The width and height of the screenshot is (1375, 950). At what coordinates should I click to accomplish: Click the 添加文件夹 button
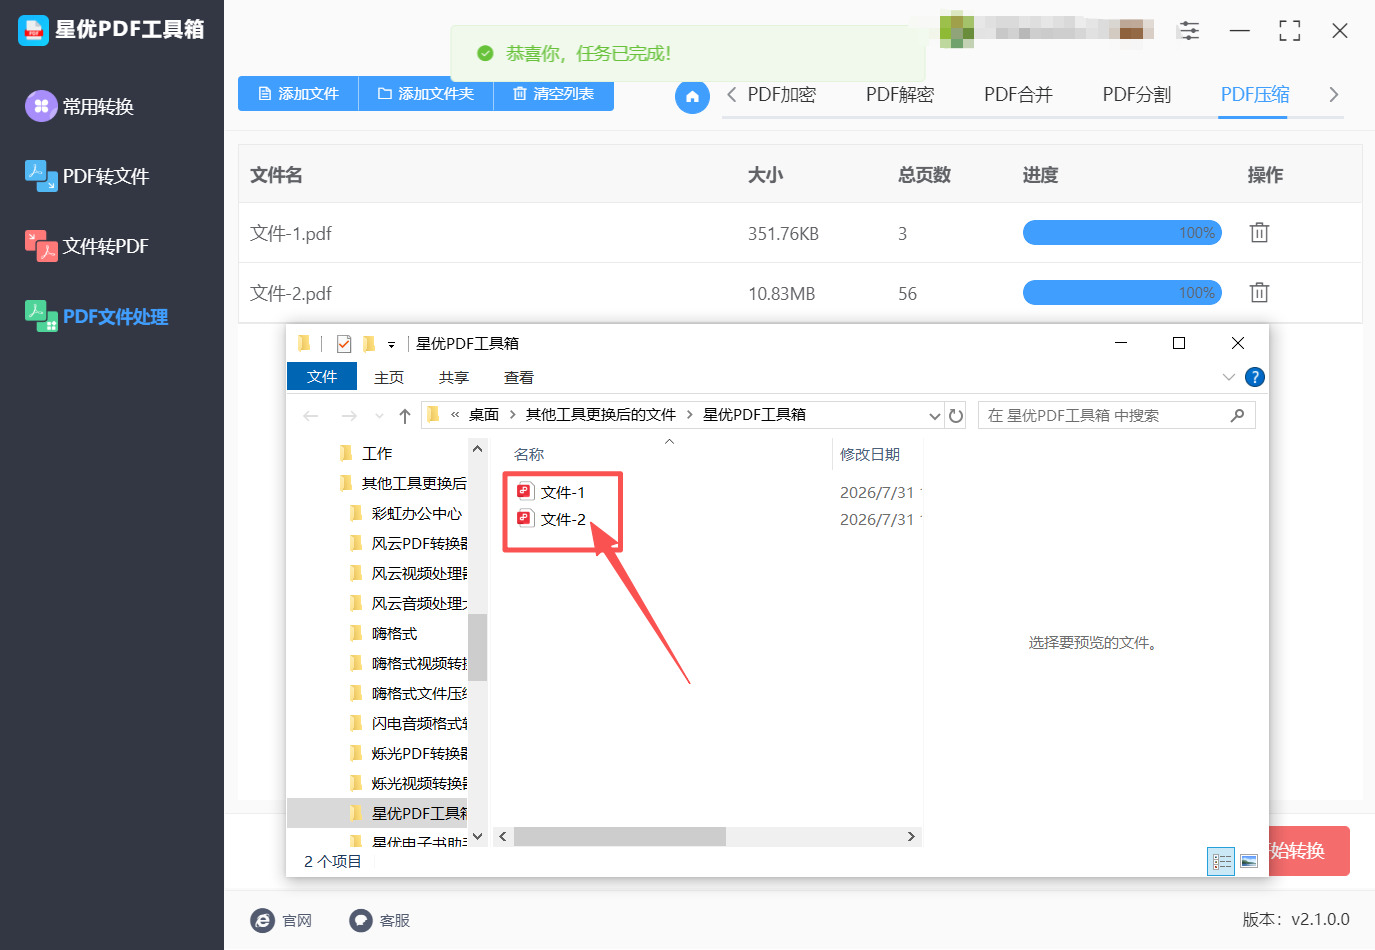point(426,94)
